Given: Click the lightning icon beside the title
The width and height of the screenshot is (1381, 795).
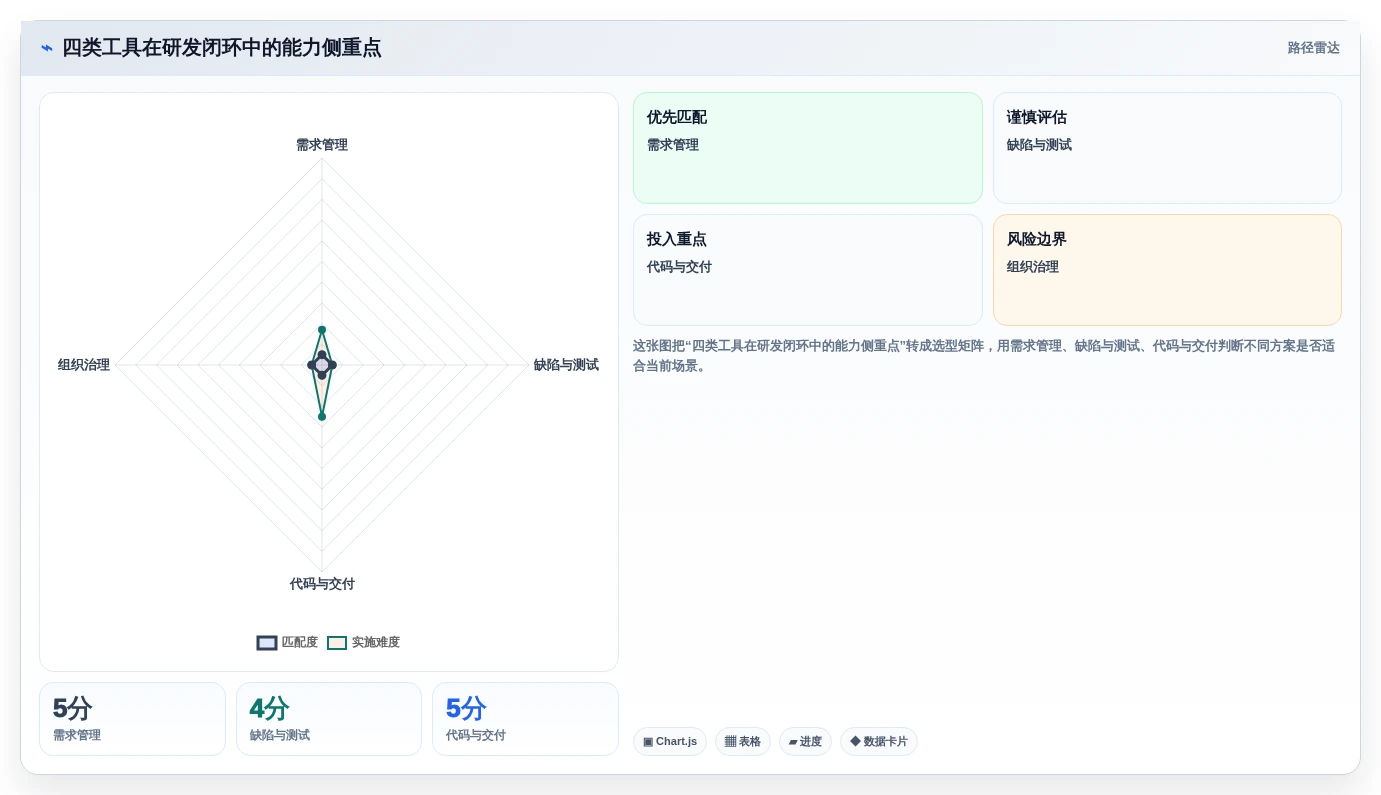Looking at the screenshot, I should (x=47, y=48).
